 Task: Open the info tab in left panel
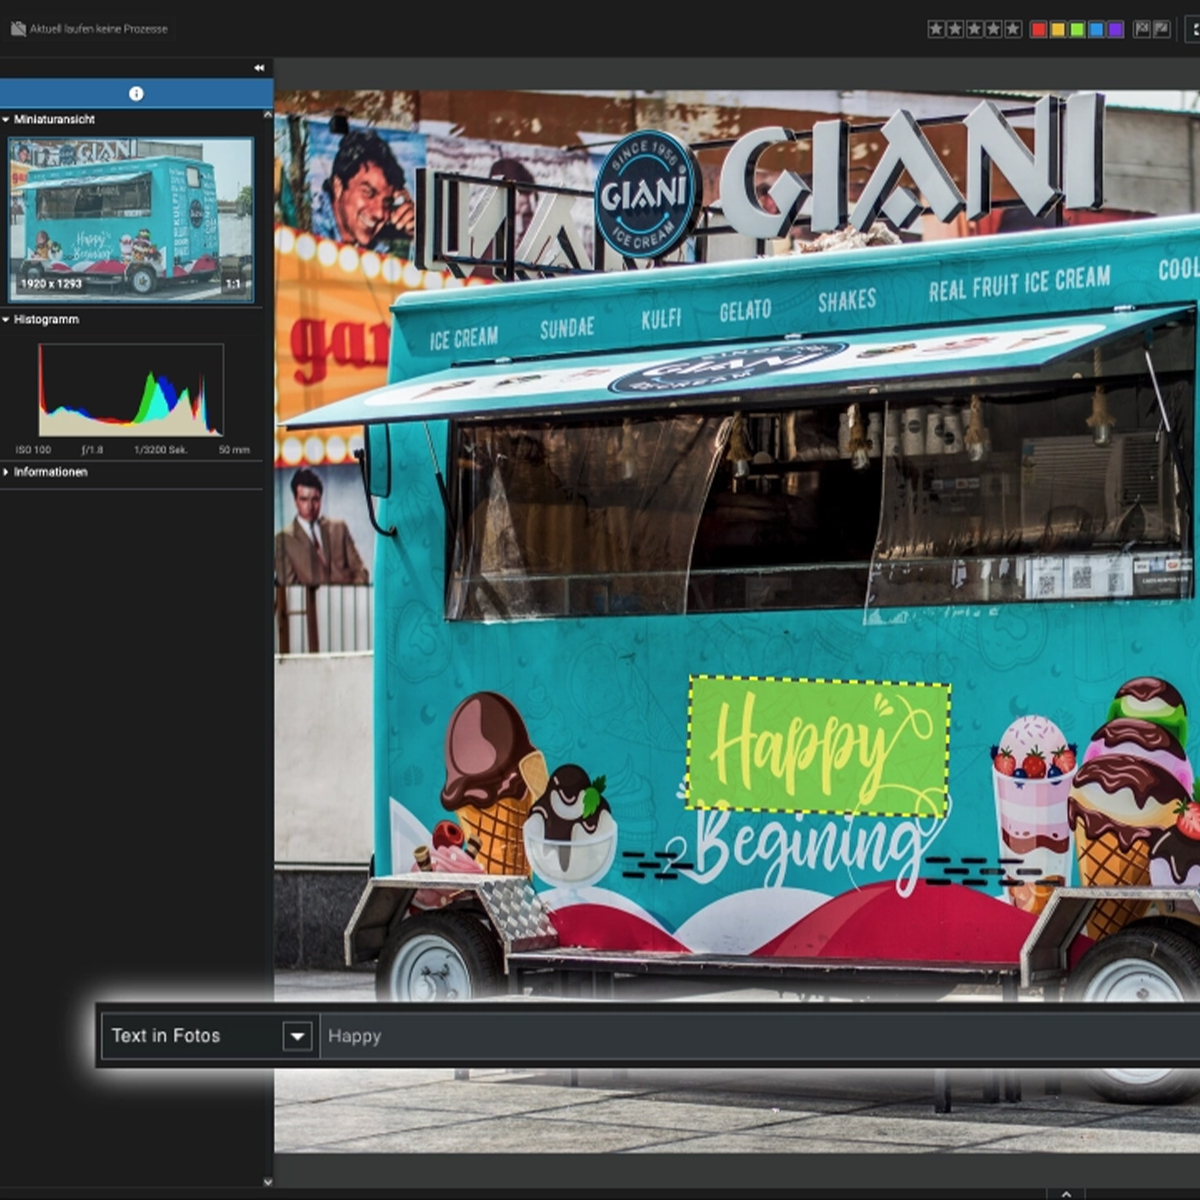[136, 93]
